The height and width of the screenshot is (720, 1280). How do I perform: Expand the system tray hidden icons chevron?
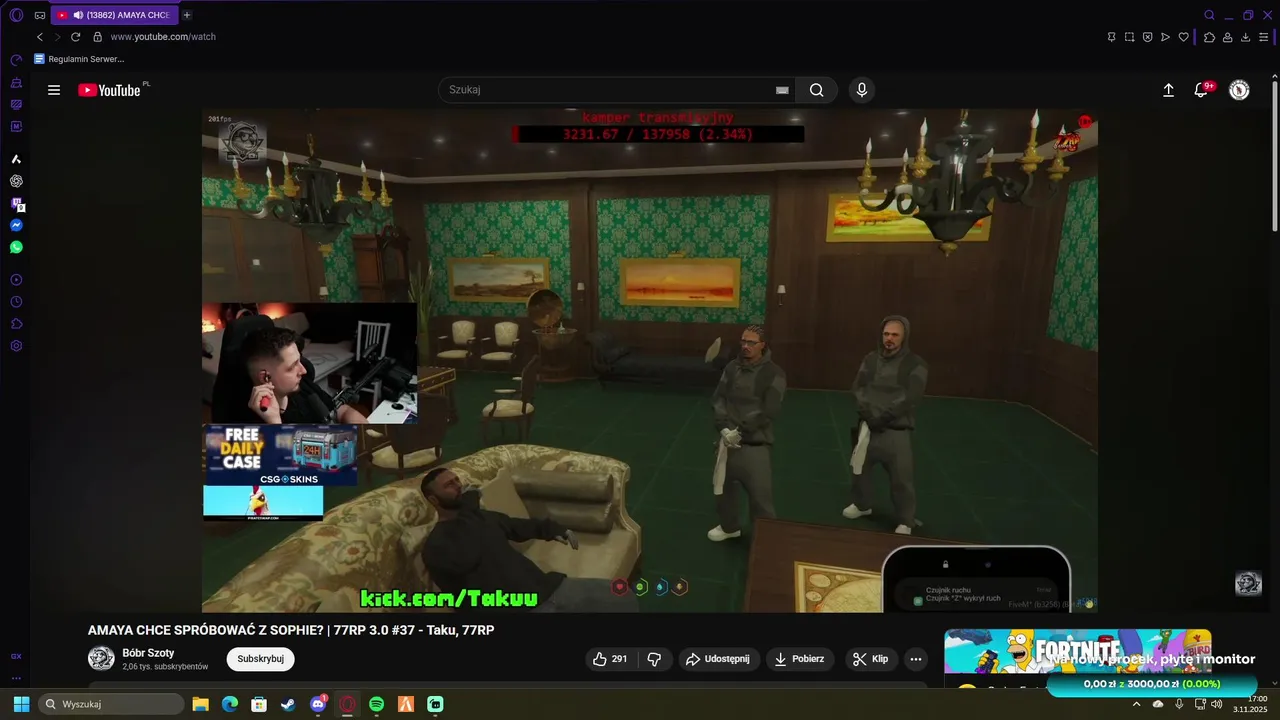pos(1136,704)
